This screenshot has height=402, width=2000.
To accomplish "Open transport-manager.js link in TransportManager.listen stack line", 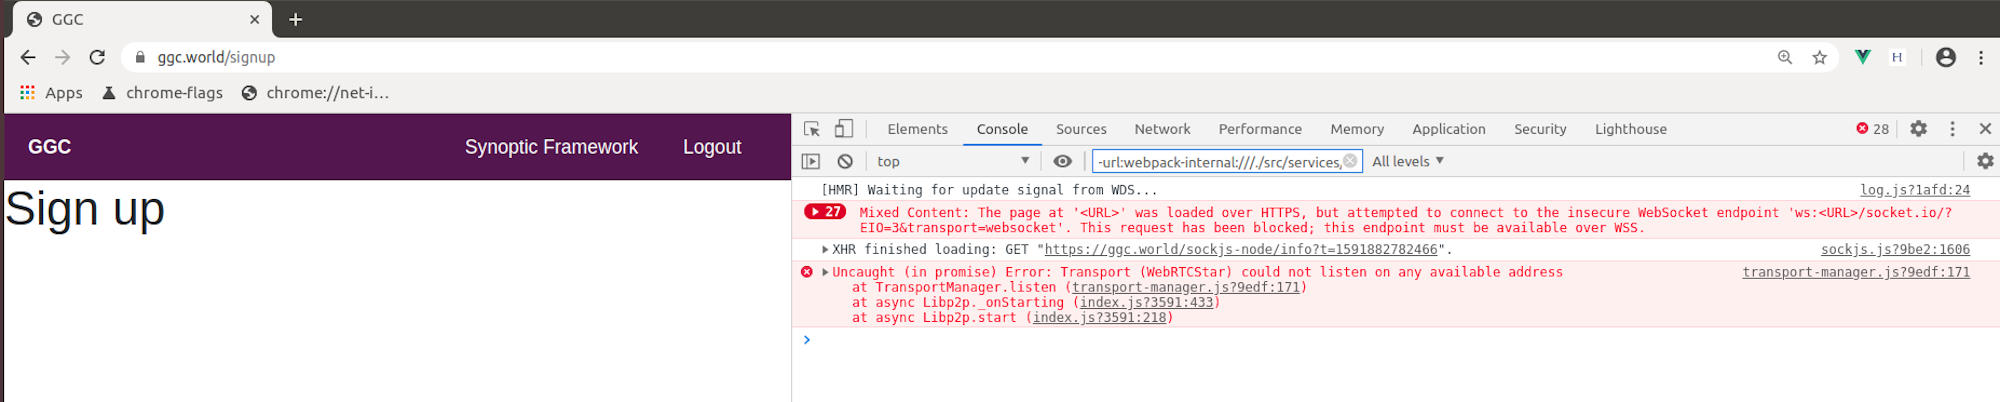I will tap(1186, 288).
